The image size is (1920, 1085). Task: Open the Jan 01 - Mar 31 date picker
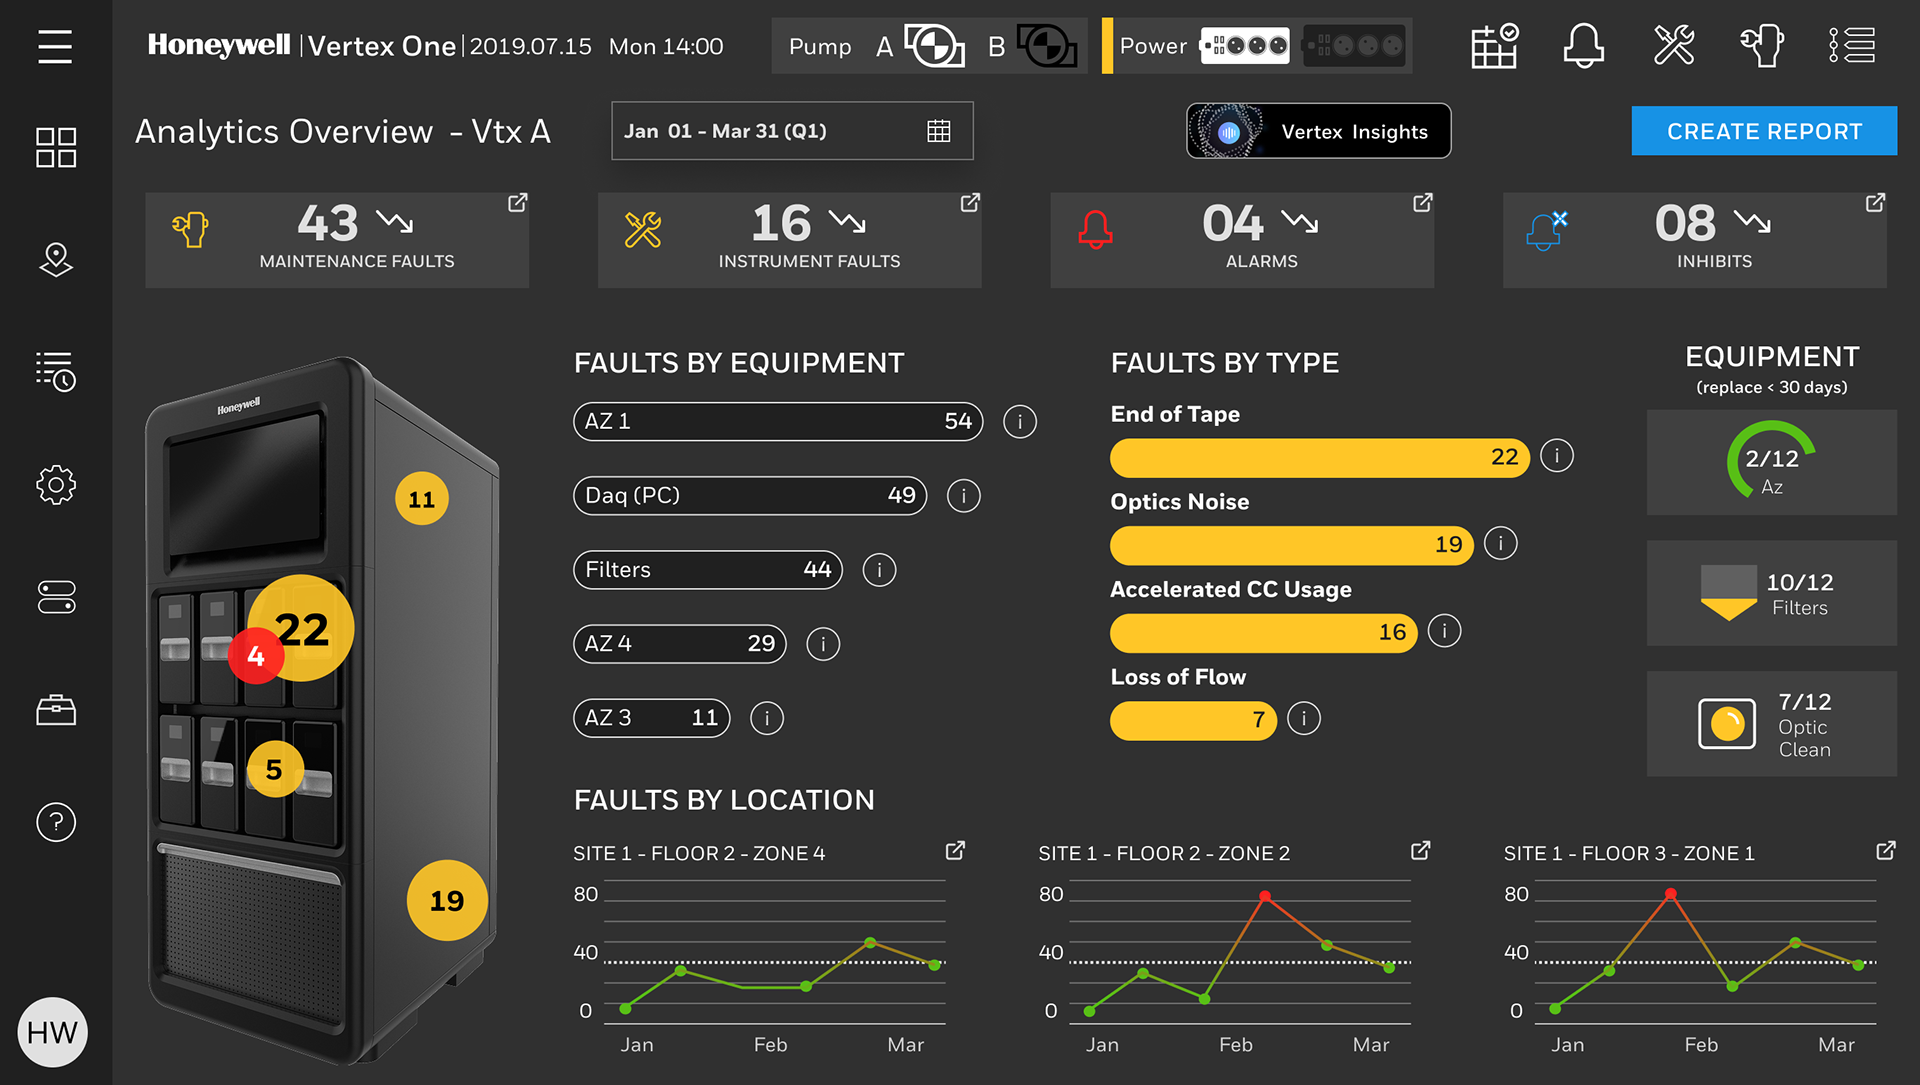(791, 131)
